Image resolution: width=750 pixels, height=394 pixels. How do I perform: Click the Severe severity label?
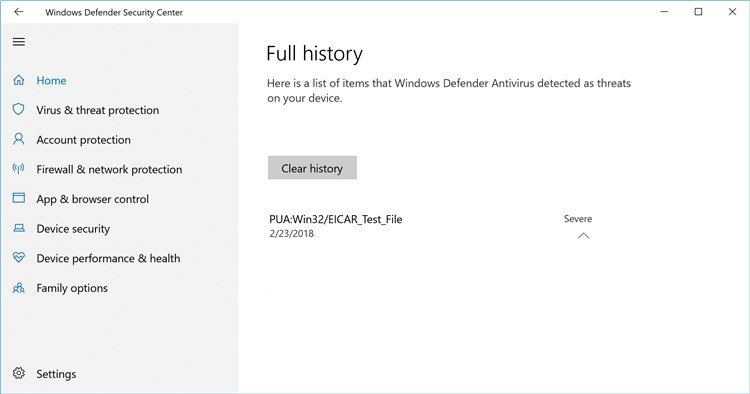(x=578, y=219)
